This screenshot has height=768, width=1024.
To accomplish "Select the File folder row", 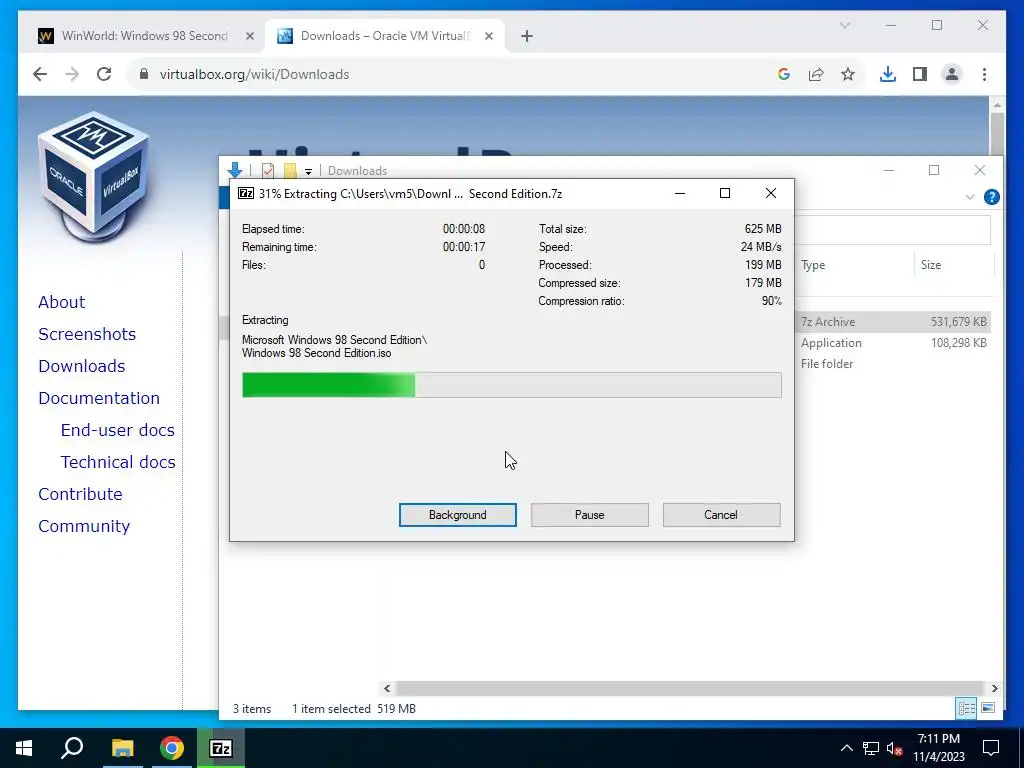I will tap(893, 363).
